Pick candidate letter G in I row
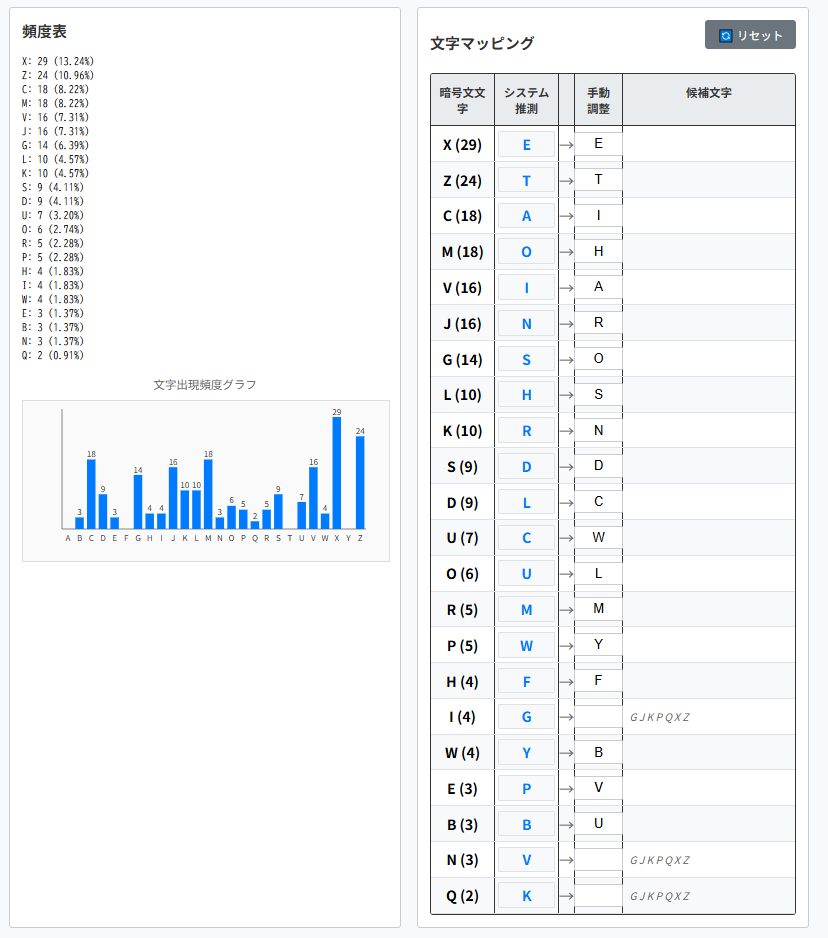The height and width of the screenshot is (938, 828). [634, 717]
